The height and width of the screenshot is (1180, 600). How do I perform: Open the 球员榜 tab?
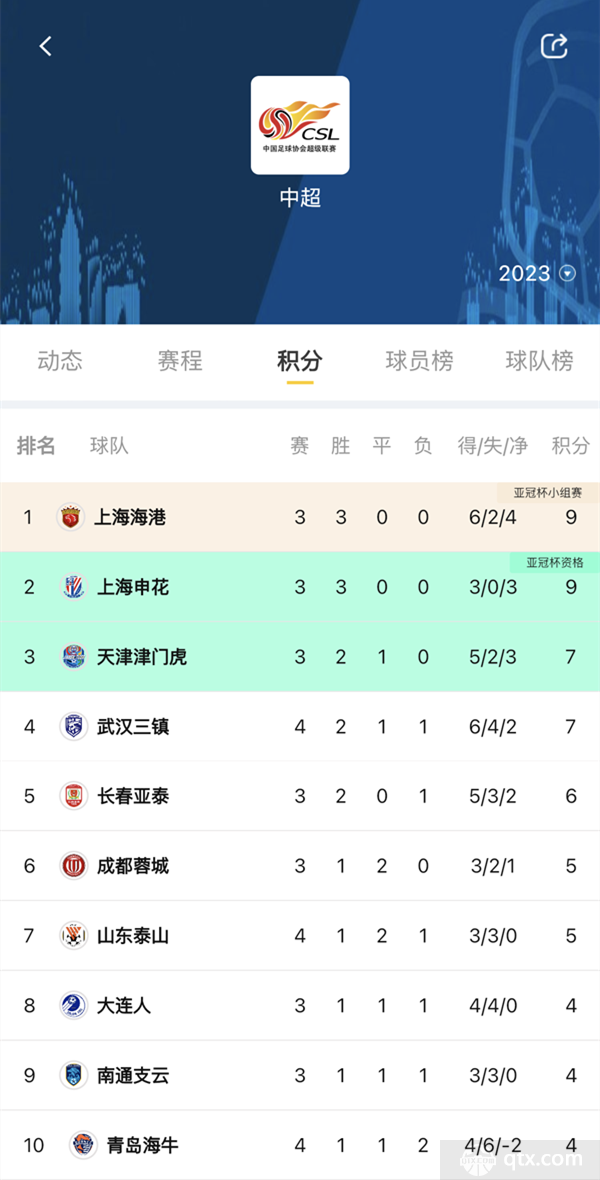(419, 360)
